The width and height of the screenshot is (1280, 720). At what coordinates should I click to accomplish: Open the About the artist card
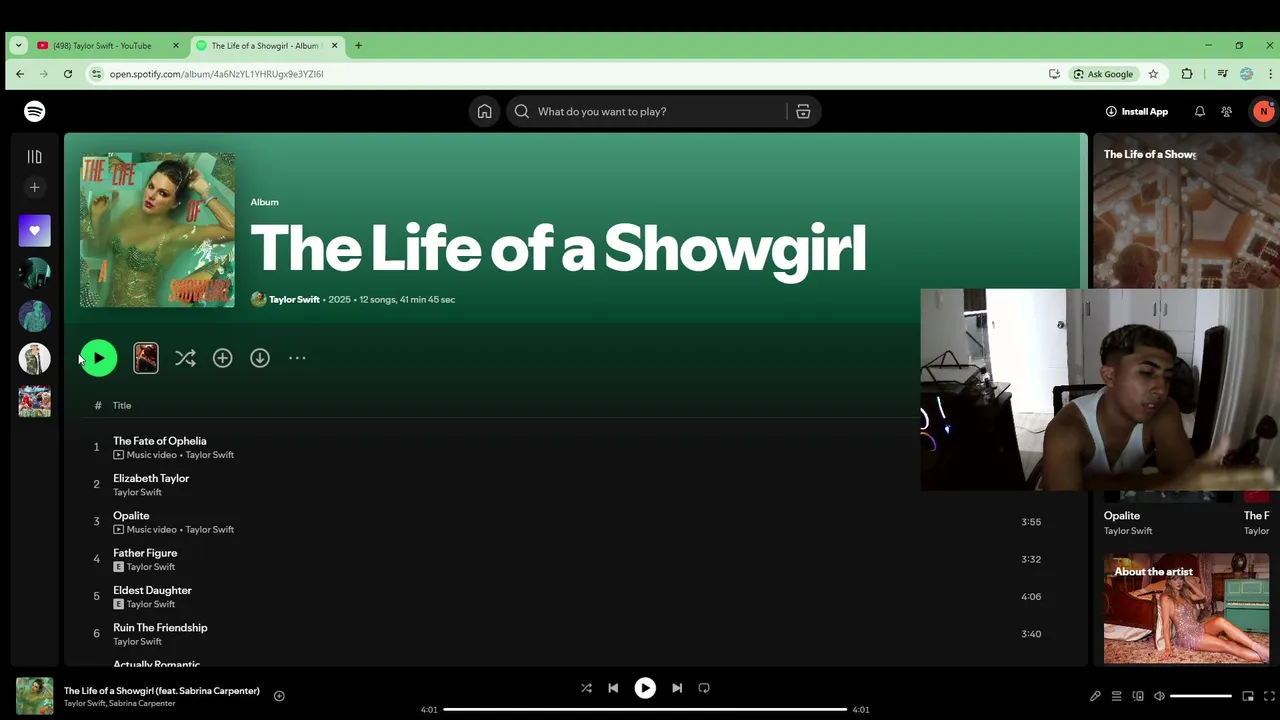(1186, 608)
